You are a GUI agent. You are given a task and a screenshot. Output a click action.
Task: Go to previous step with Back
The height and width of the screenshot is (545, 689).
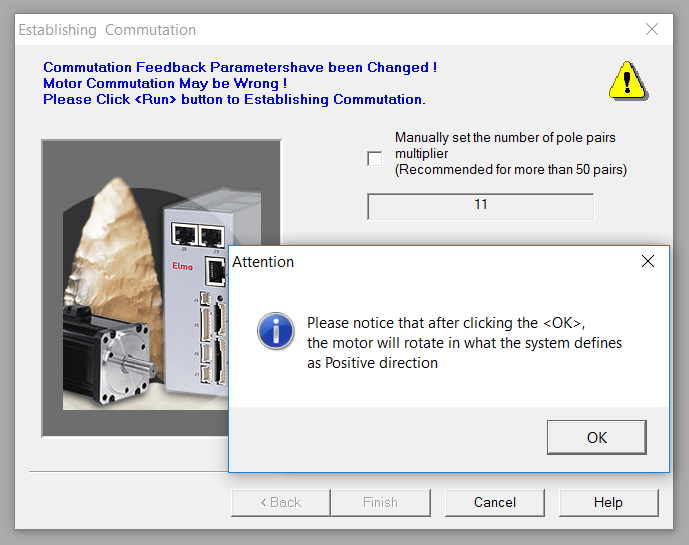[x=281, y=502]
